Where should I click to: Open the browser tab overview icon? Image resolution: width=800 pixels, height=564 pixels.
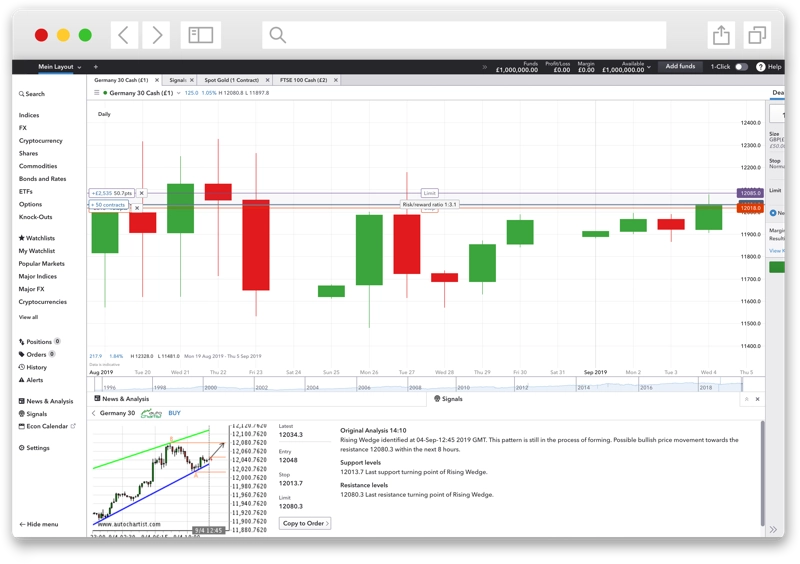tap(757, 35)
